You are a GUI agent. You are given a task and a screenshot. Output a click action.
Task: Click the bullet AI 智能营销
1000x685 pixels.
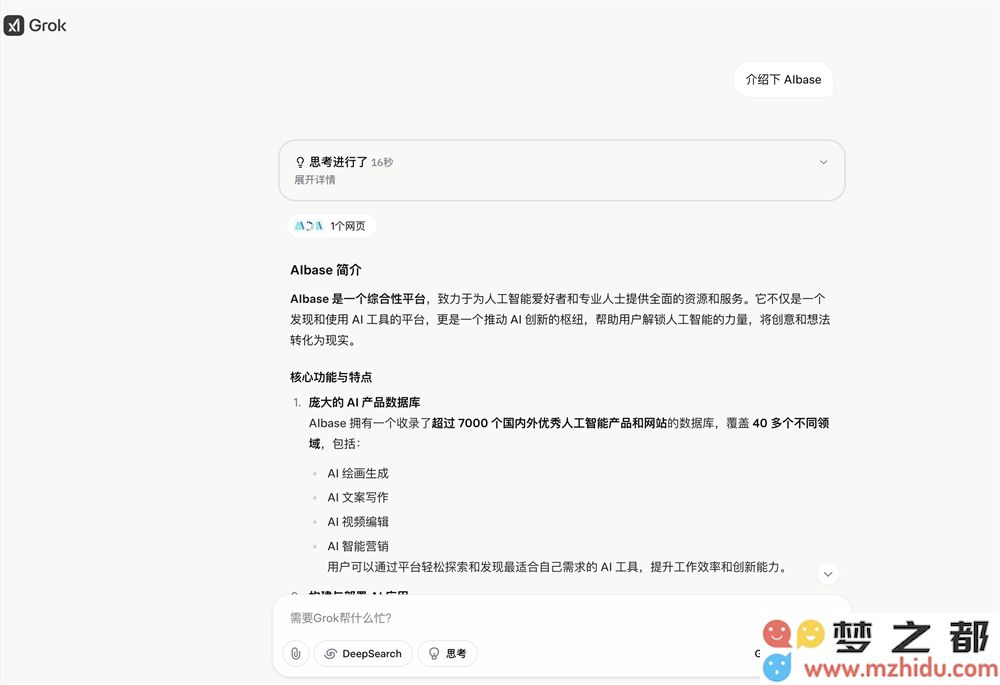(x=358, y=546)
